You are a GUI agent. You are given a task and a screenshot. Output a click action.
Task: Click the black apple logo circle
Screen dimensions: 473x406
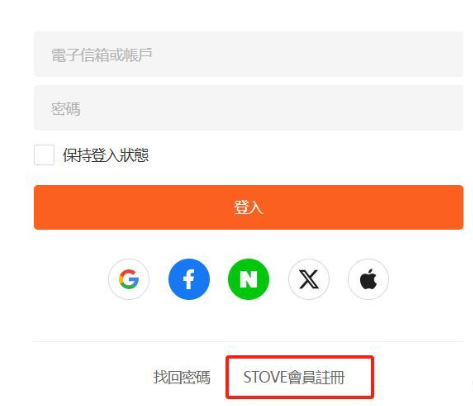click(x=368, y=279)
